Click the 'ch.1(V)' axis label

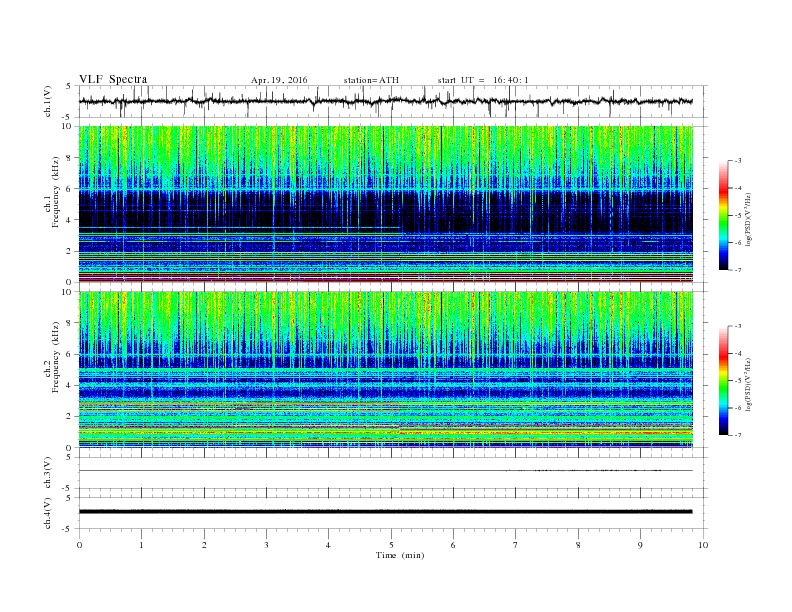[48, 101]
